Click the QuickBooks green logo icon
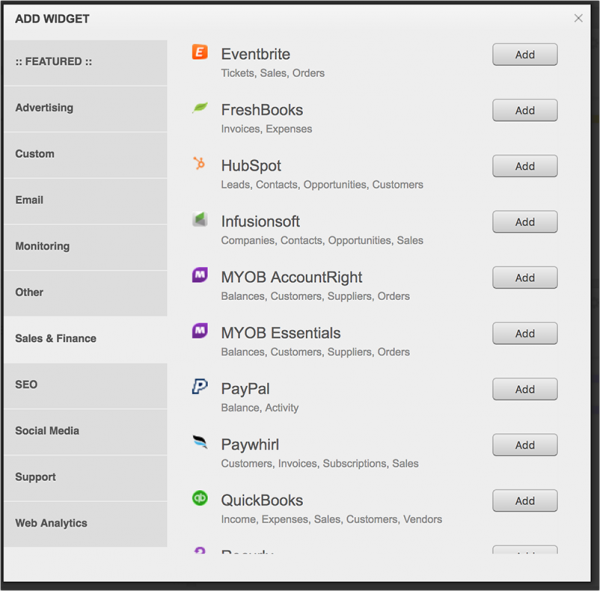Screen dimensions: 600x591 pyautogui.click(x=200, y=498)
